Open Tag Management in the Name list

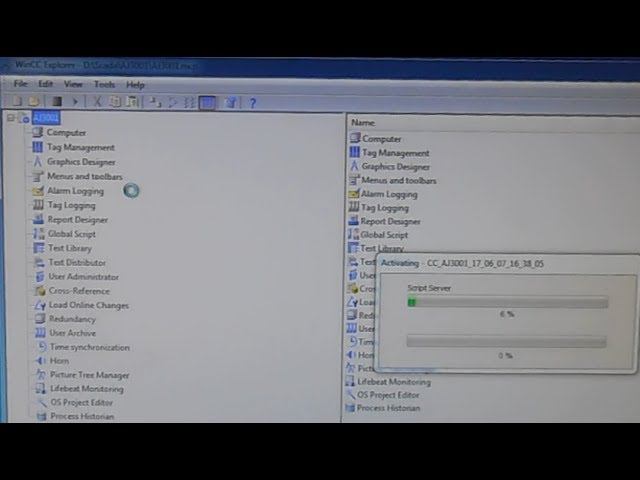click(396, 153)
